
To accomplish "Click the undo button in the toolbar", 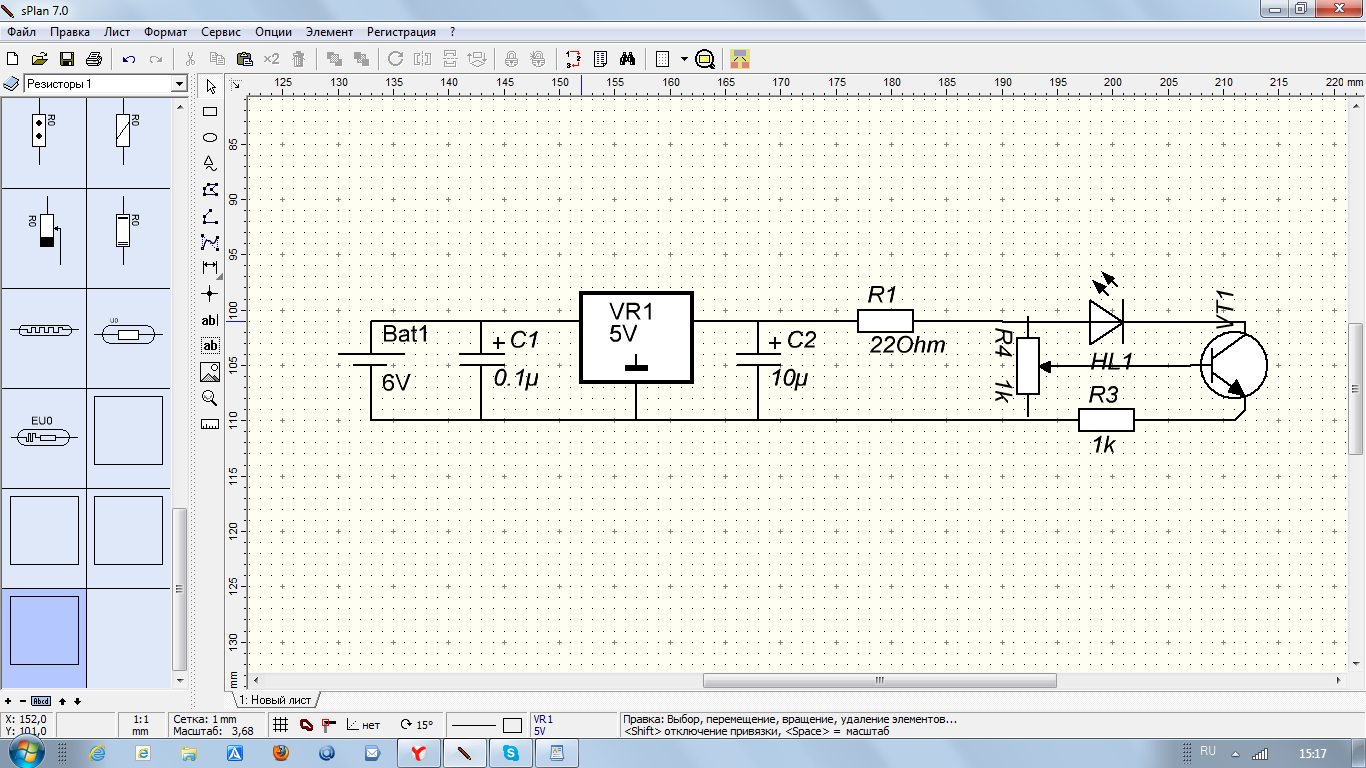I will [x=129, y=59].
